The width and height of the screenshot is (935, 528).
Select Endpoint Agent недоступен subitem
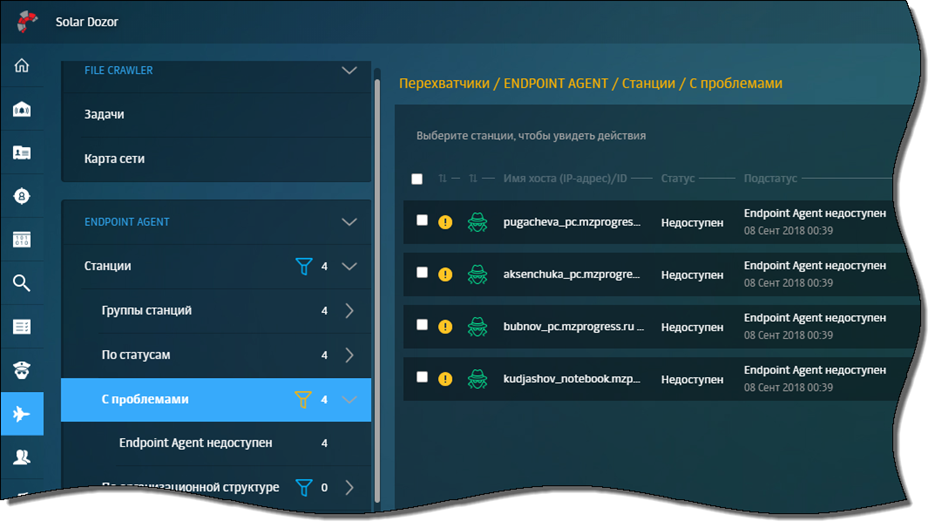pyautogui.click(x=216, y=443)
